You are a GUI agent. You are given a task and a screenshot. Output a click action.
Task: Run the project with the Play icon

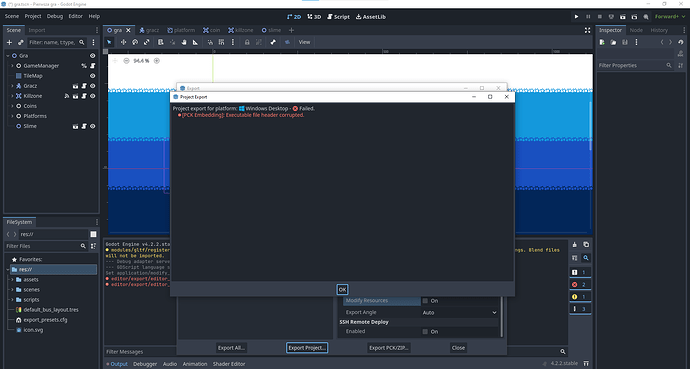point(576,17)
